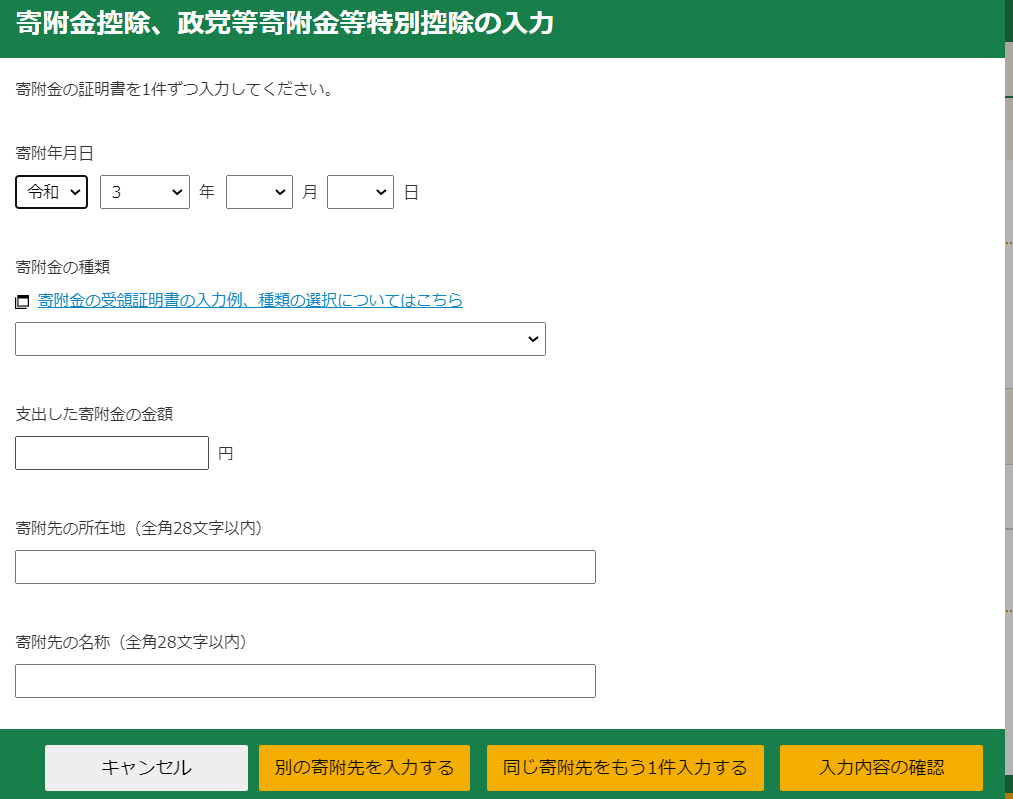Click the 寄附年月日 field label
The width and height of the screenshot is (1013, 799).
coord(54,153)
